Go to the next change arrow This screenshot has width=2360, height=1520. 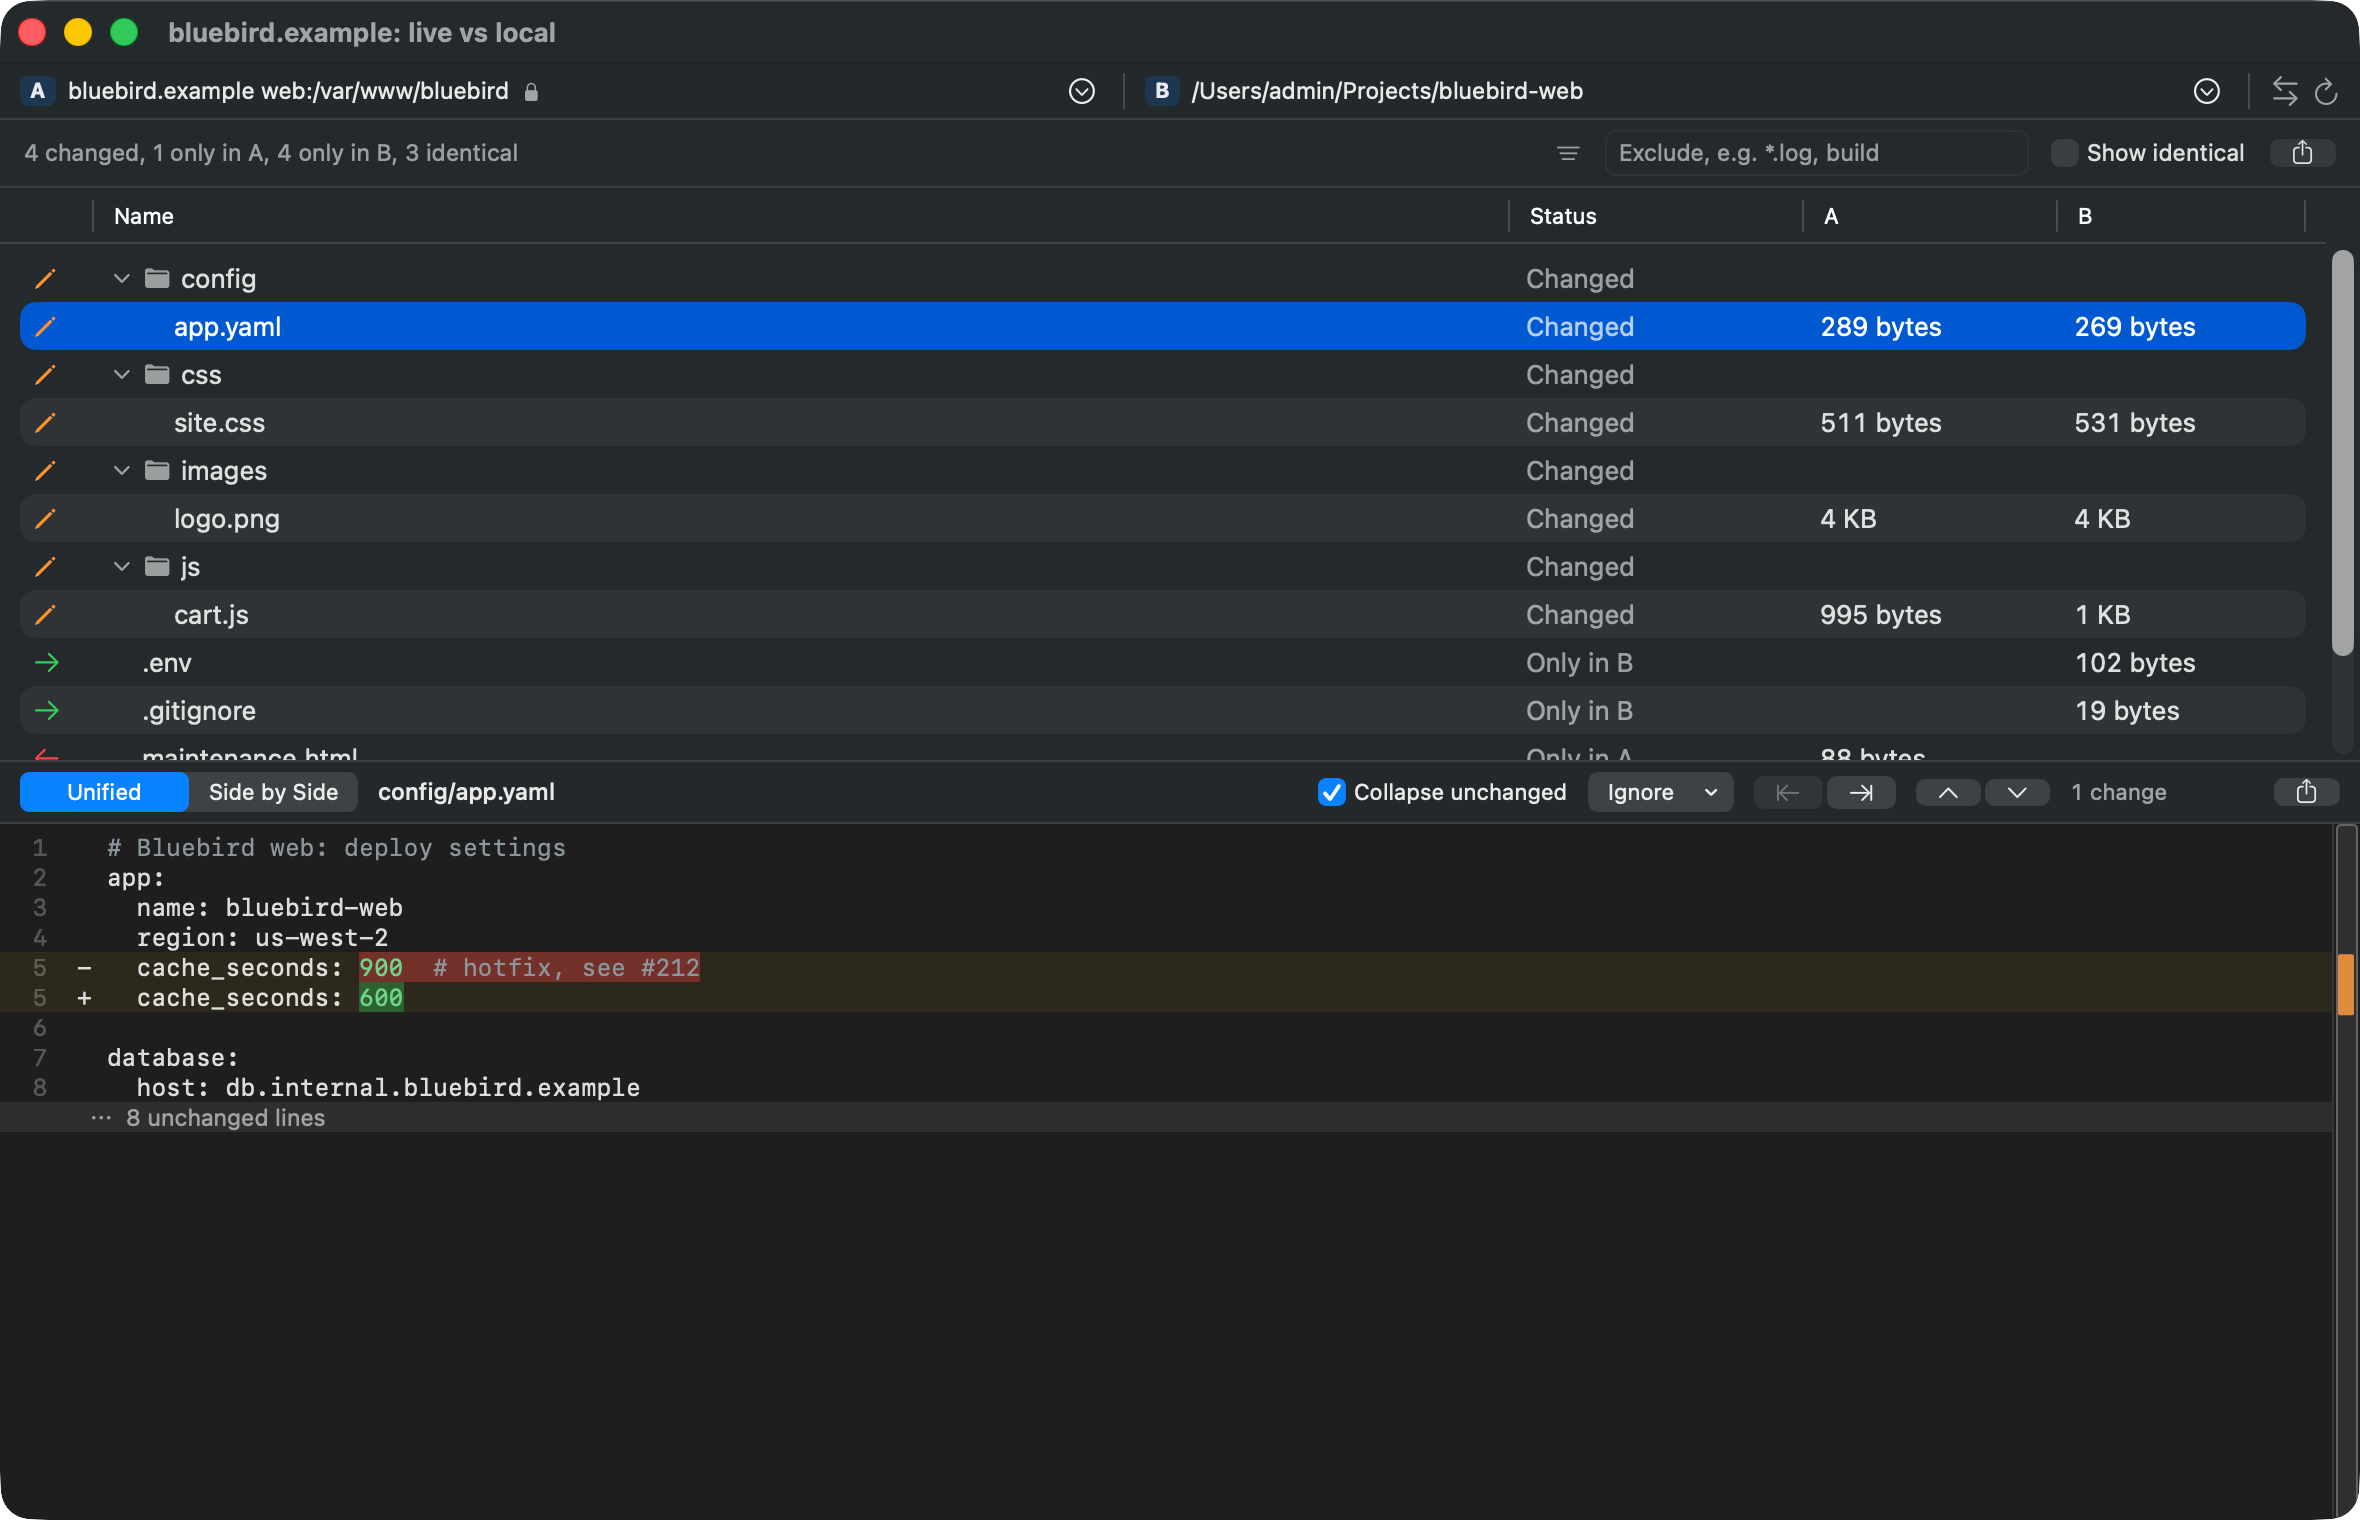[x=2017, y=793]
